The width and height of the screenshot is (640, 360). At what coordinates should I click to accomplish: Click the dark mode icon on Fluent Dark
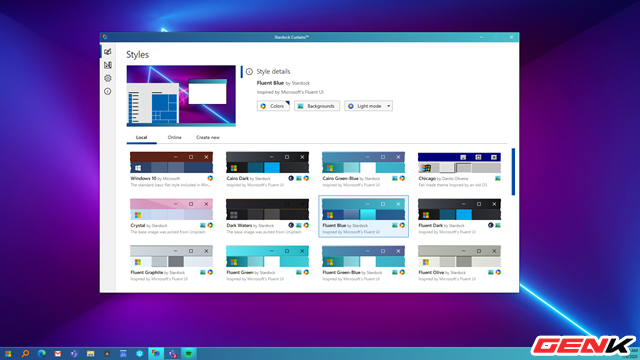491,225
